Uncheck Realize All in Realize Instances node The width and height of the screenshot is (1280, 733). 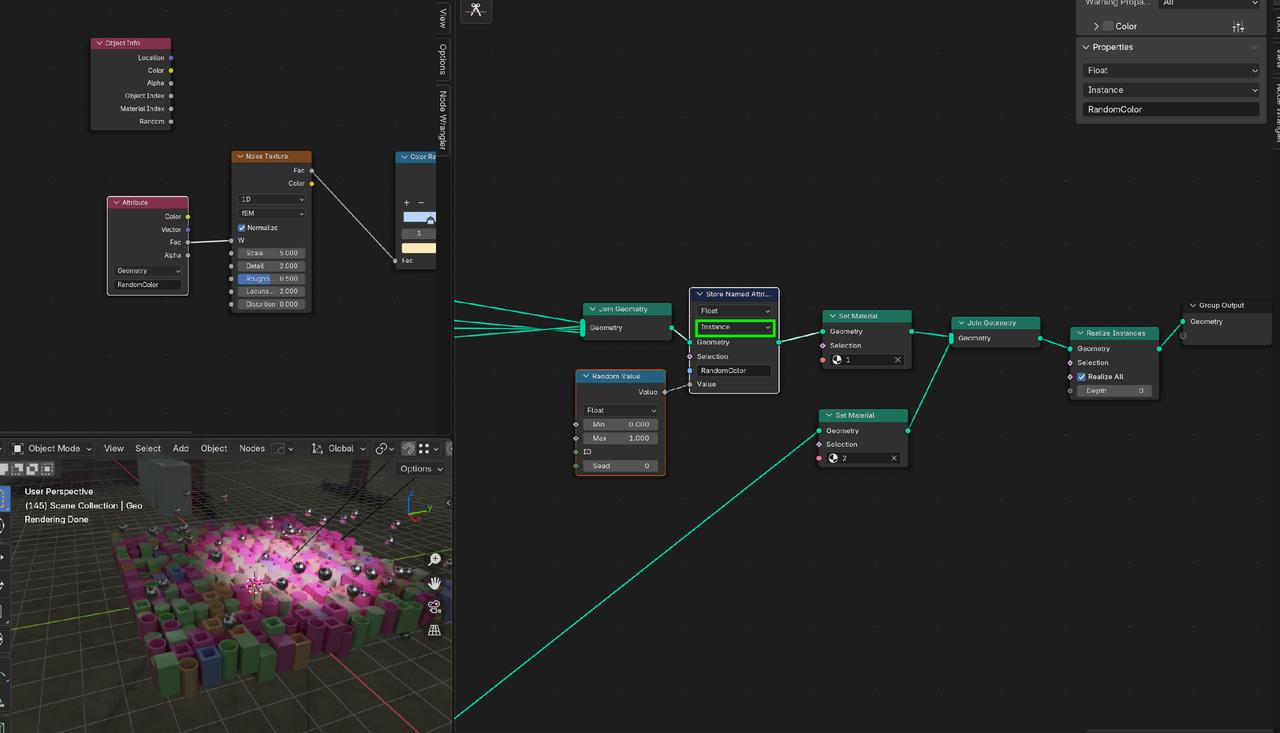pyautogui.click(x=1081, y=377)
